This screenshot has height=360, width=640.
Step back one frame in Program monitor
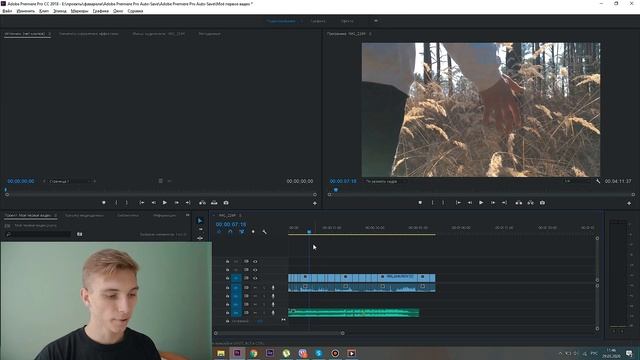click(x=470, y=202)
